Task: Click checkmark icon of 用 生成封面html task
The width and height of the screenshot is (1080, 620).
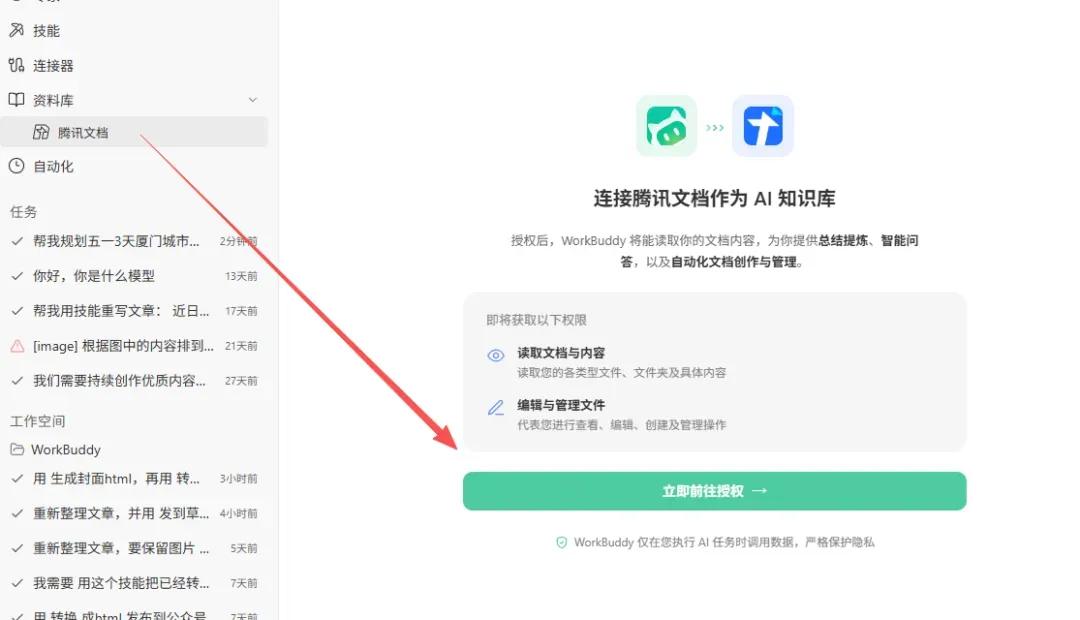Action: pyautogui.click(x=17, y=478)
